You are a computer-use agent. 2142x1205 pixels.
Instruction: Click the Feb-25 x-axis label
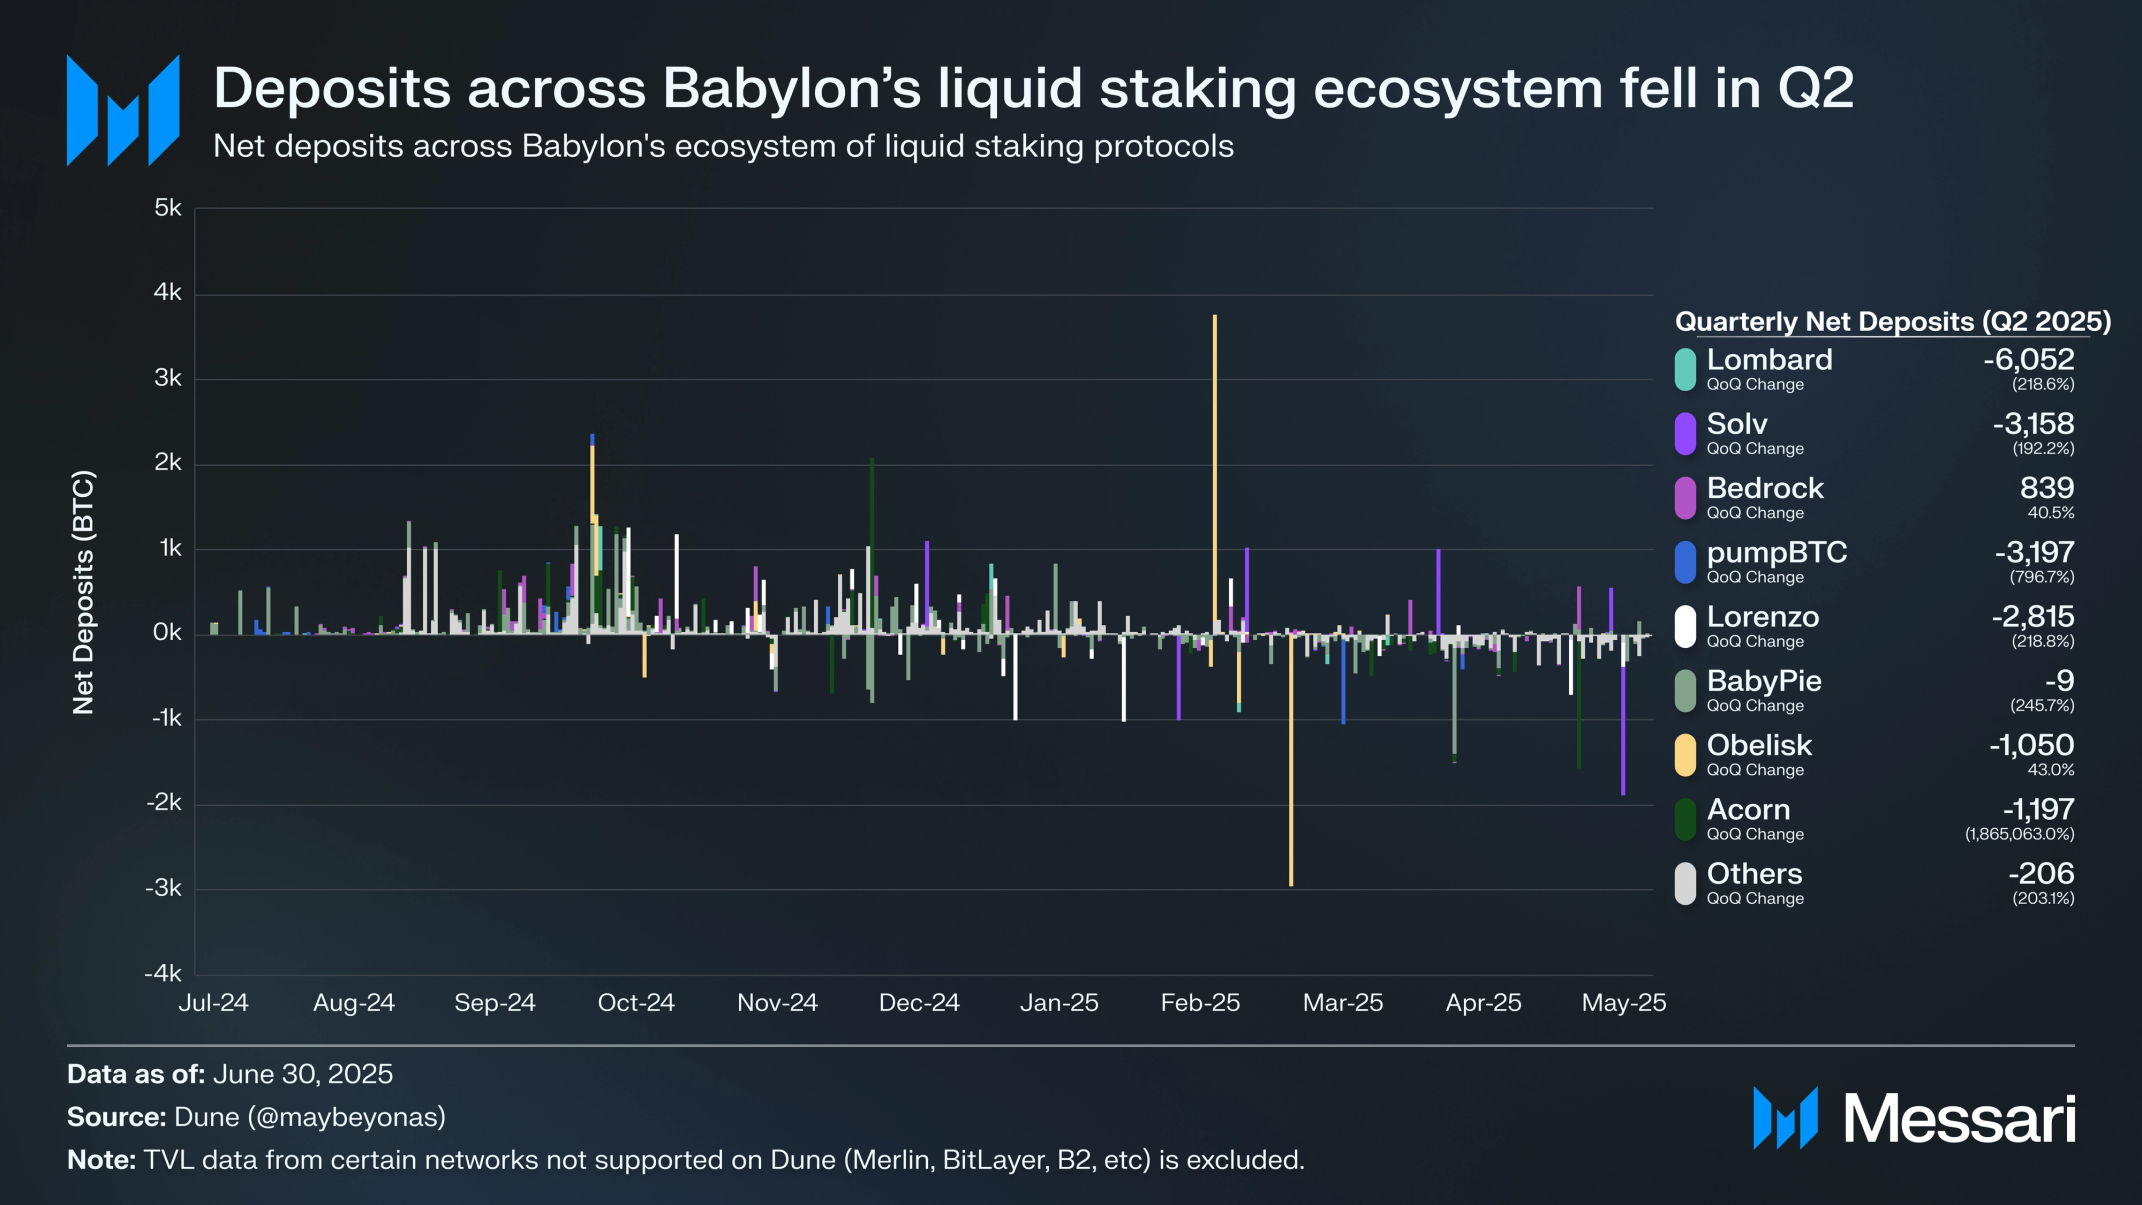(x=1200, y=1002)
